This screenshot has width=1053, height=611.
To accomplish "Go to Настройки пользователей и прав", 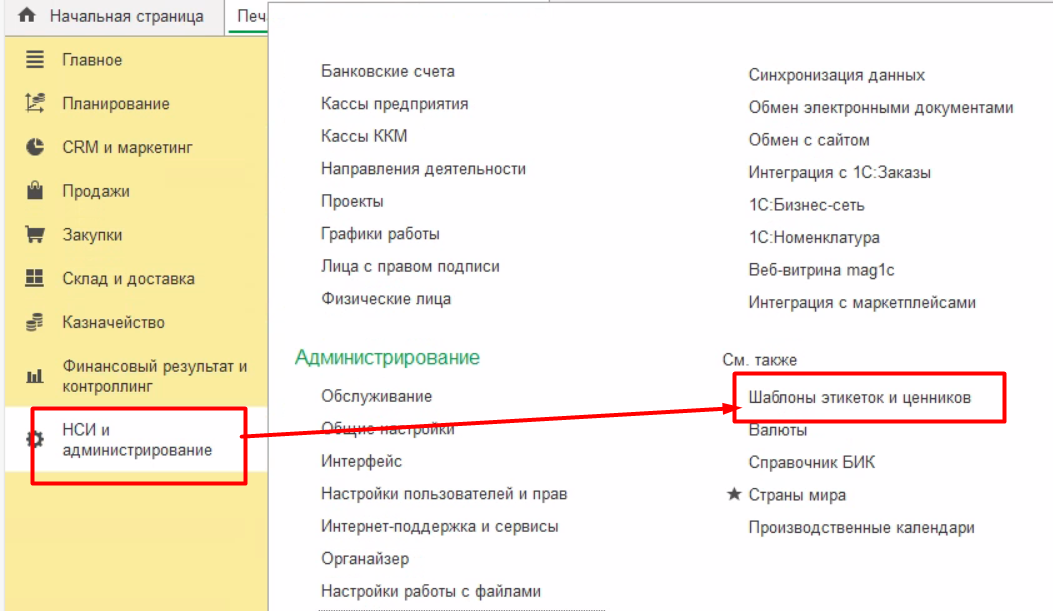I will click(x=444, y=494).
